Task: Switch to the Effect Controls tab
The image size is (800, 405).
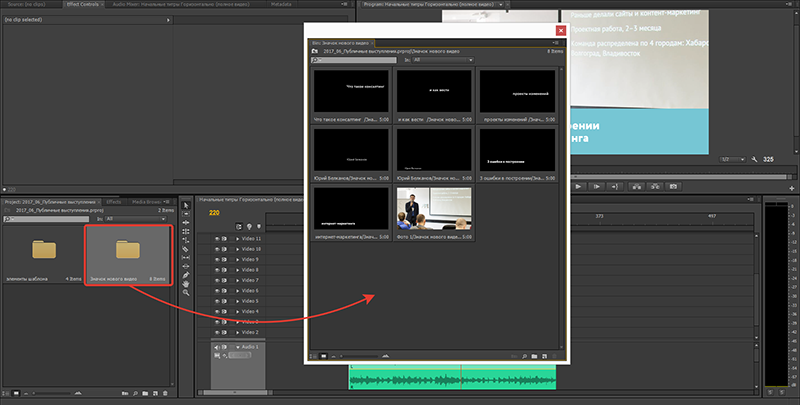Action: pyautogui.click(x=88, y=5)
